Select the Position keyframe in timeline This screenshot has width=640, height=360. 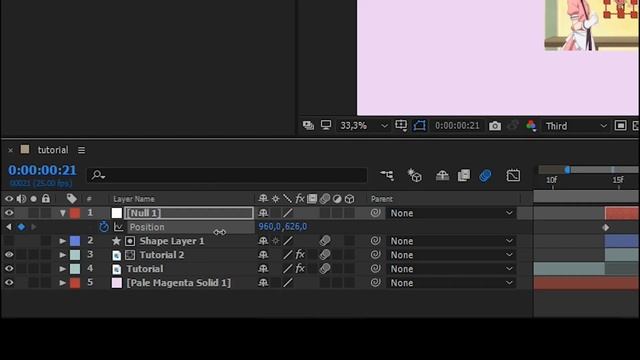pos(606,227)
